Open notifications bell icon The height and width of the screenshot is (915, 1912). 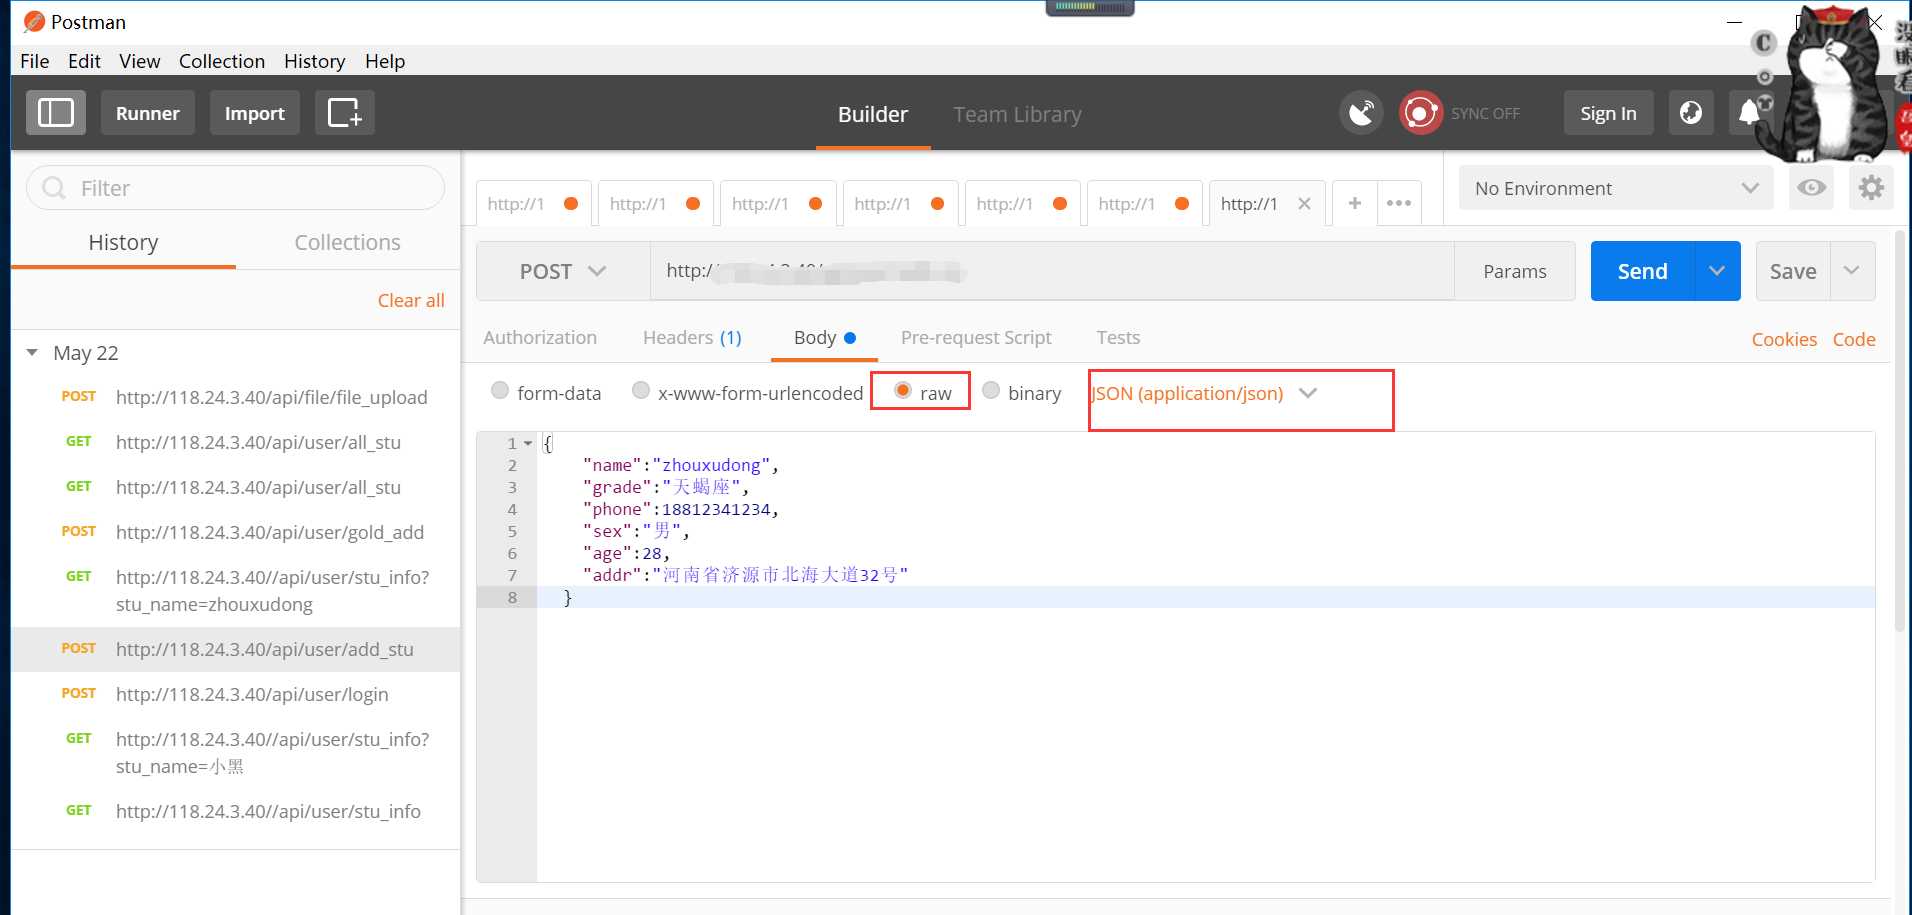[x=1750, y=113]
